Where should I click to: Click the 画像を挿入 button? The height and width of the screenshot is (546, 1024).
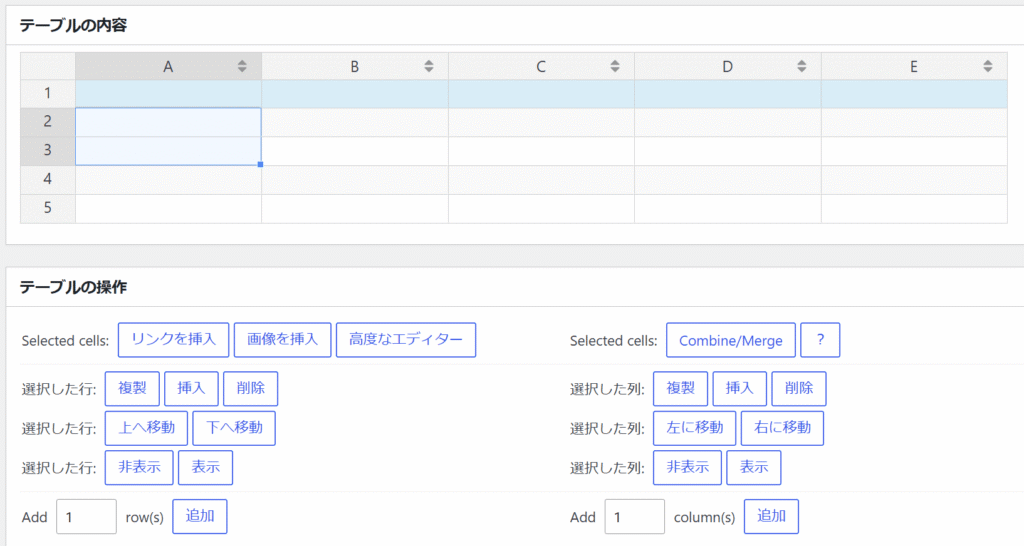(x=282, y=340)
